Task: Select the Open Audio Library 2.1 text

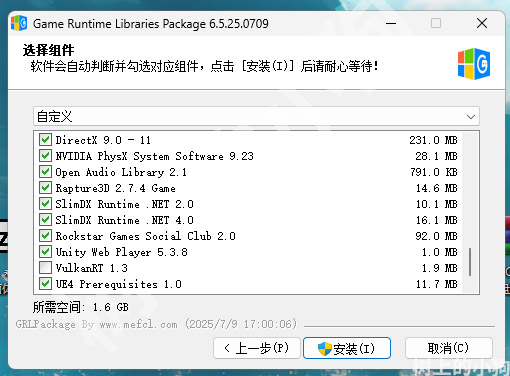Action: point(121,172)
